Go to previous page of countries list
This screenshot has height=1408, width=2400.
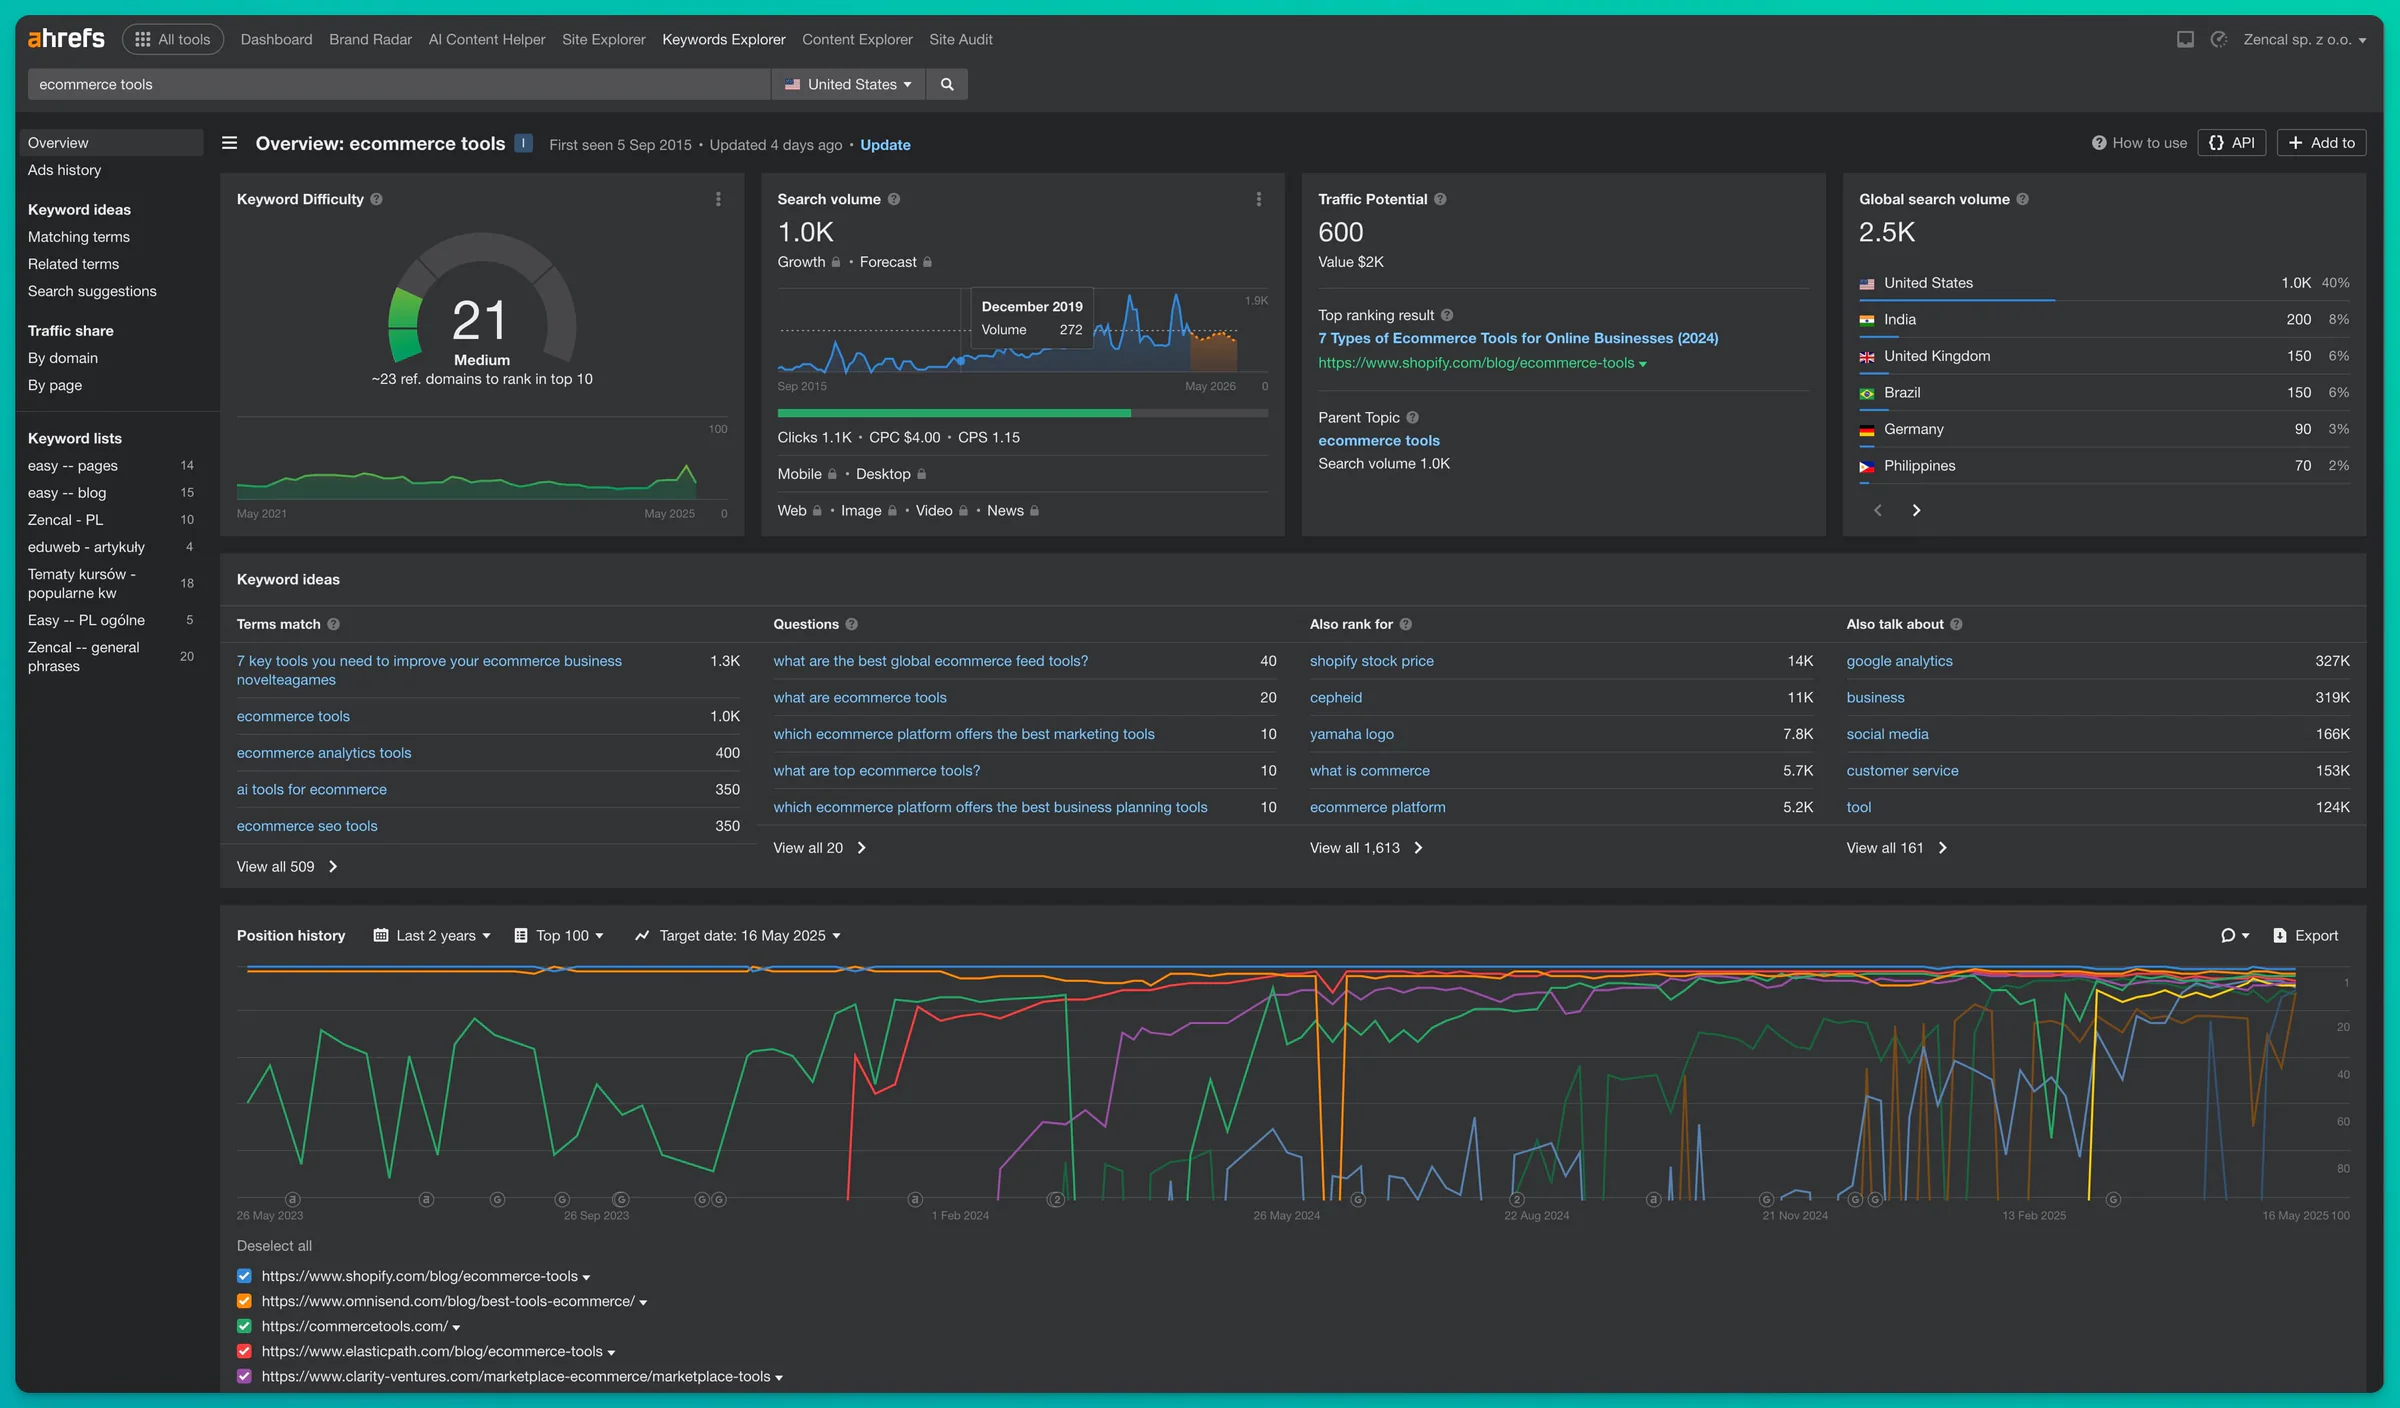click(1878, 510)
